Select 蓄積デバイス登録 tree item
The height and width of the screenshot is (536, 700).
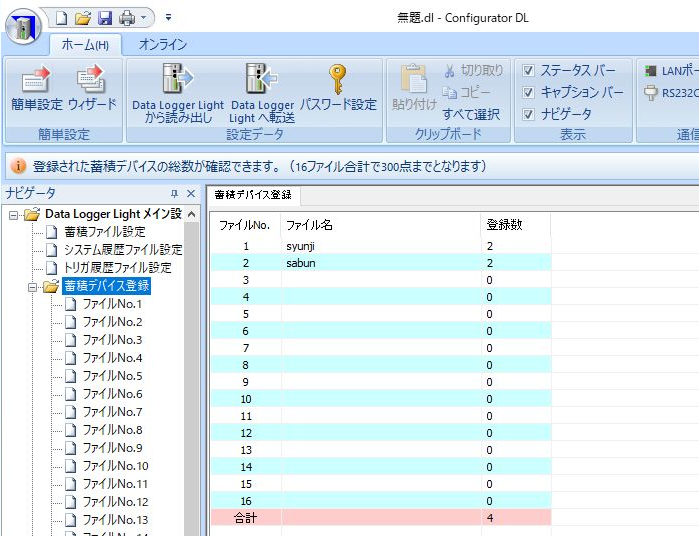pyautogui.click(x=106, y=286)
